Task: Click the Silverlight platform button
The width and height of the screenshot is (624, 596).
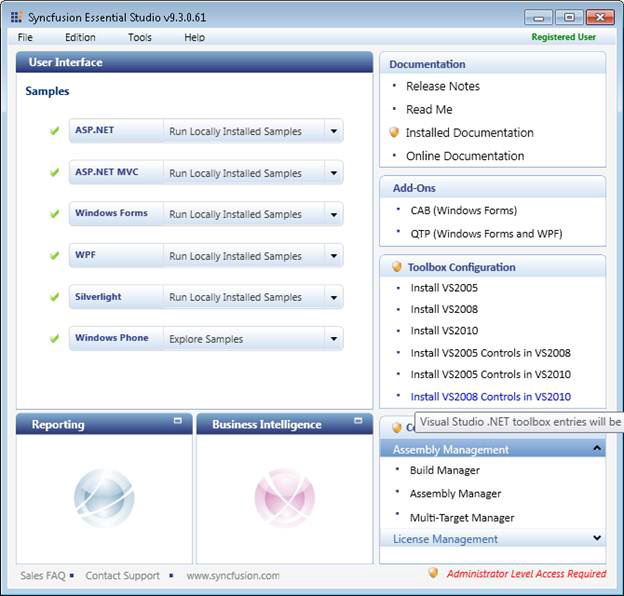Action: click(x=116, y=297)
